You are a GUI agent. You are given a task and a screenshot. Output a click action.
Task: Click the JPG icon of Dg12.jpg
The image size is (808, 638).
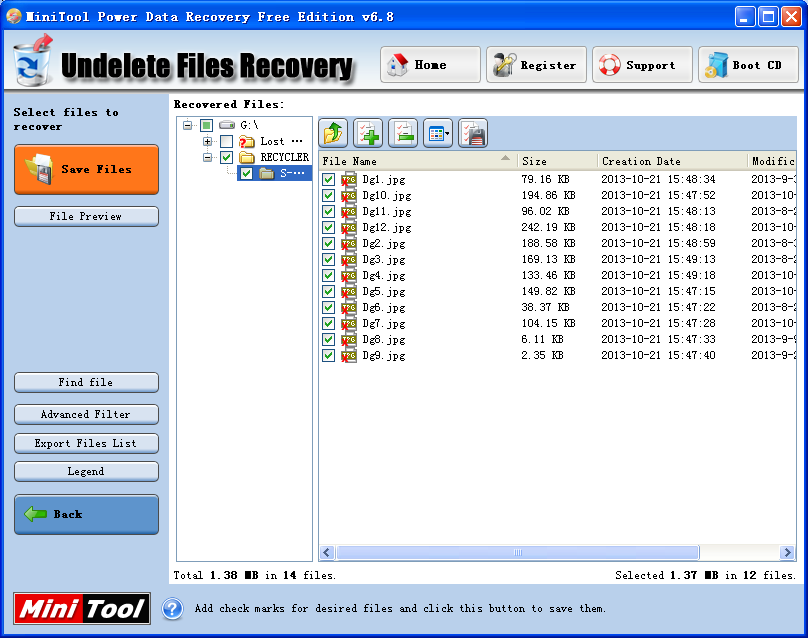(349, 227)
